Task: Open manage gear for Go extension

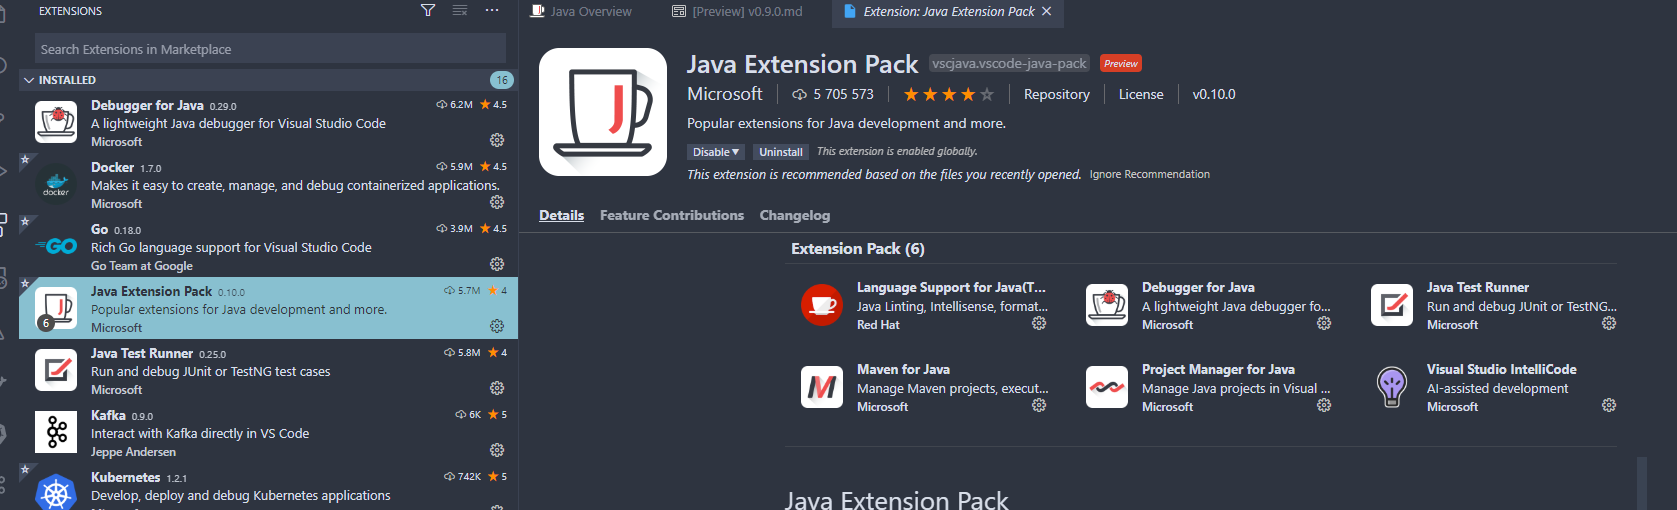Action: (x=497, y=264)
